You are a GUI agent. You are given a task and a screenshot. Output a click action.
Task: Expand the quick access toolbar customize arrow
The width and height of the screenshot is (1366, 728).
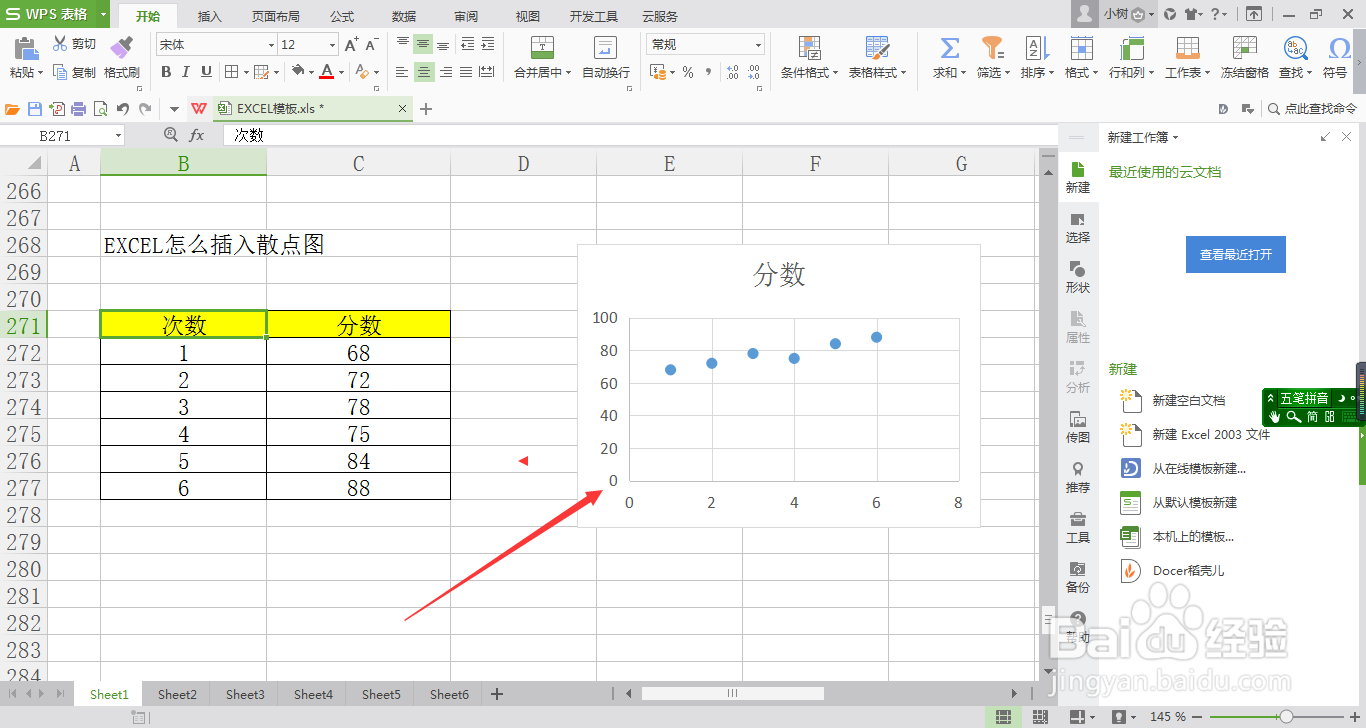[174, 109]
